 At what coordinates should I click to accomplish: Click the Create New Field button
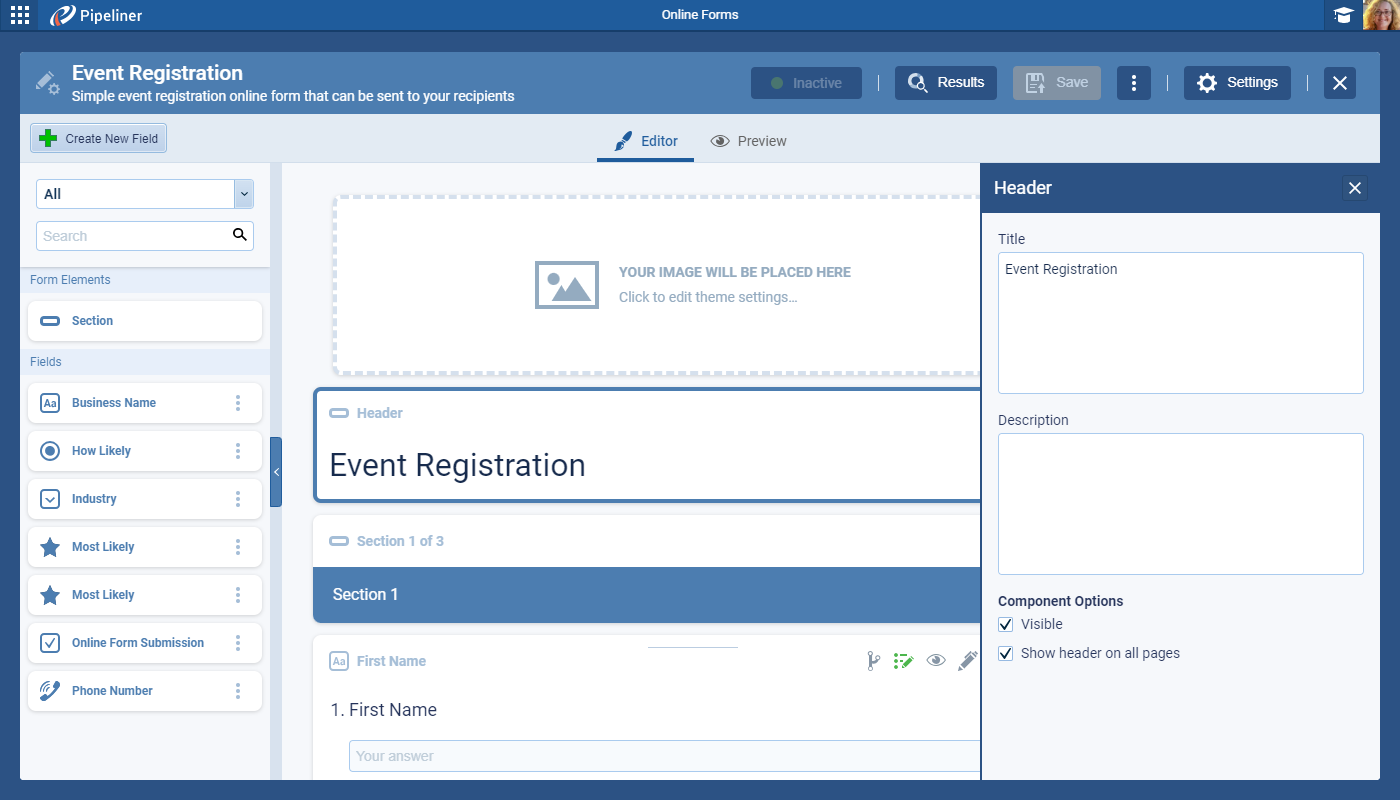click(x=99, y=139)
